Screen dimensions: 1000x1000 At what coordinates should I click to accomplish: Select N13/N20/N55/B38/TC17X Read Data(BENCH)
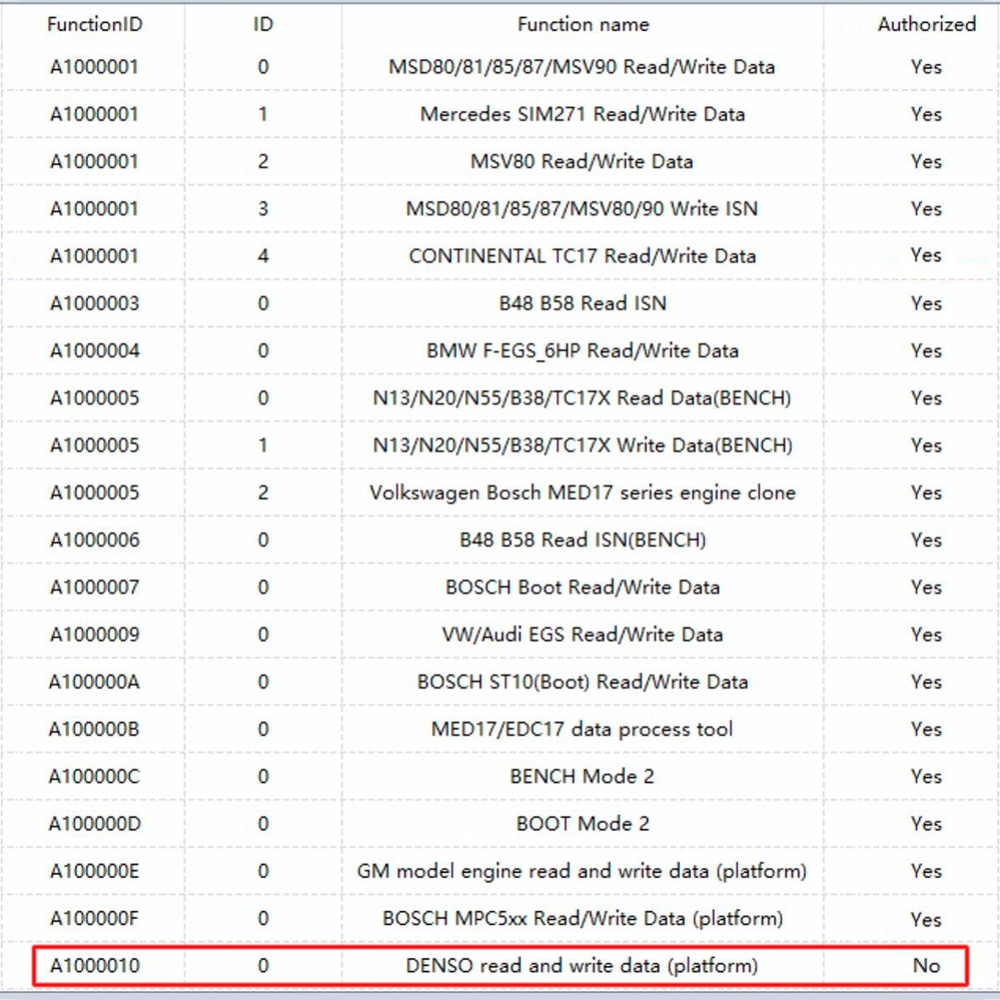pyautogui.click(x=582, y=398)
